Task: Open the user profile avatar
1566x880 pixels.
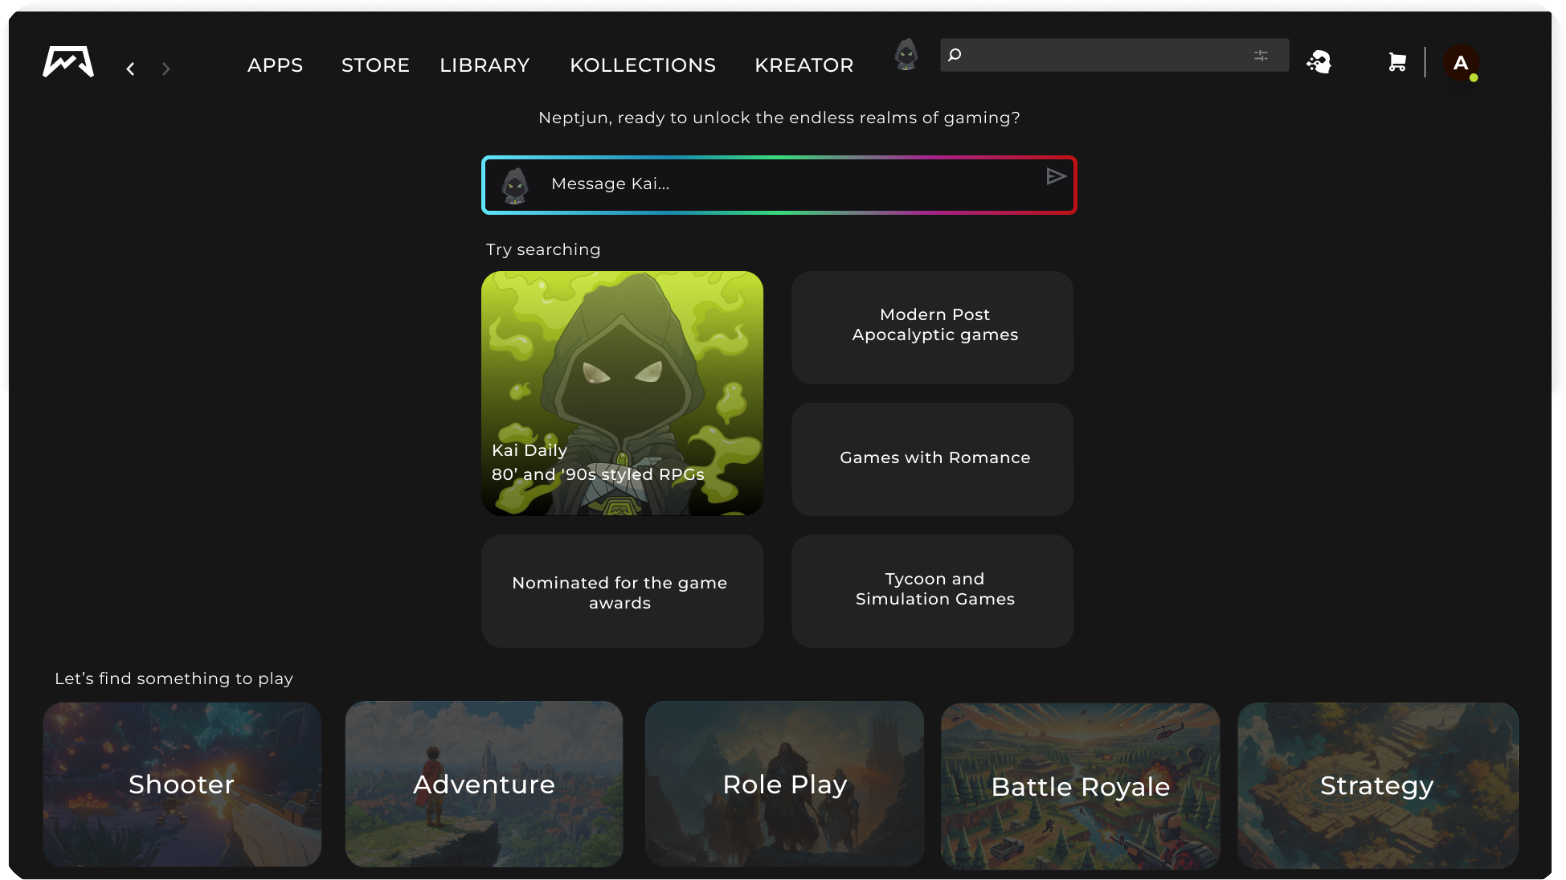Action: (1461, 63)
